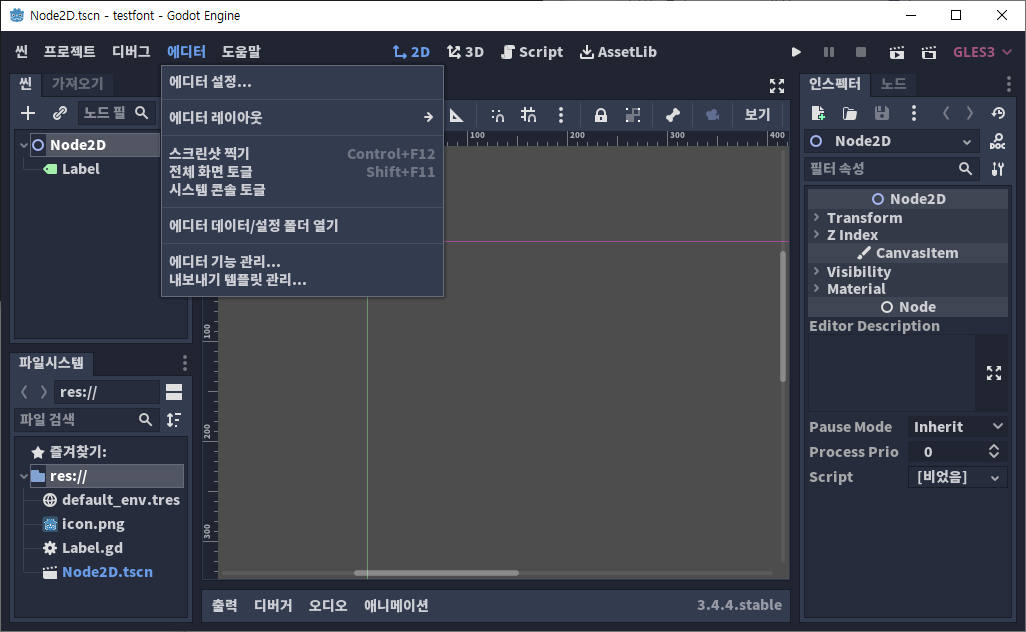This screenshot has width=1026, height=632.
Task: Lock the selected object
Action: click(601, 116)
